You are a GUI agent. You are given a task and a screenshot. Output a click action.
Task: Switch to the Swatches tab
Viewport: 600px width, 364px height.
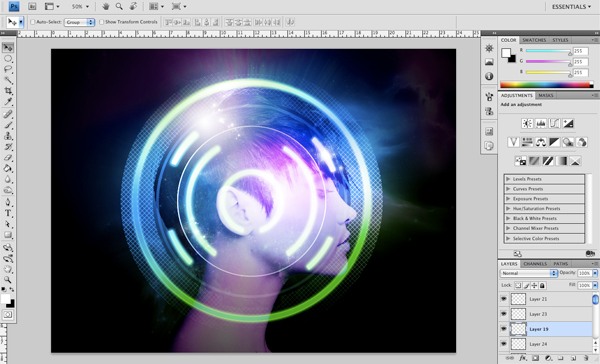(x=534, y=40)
